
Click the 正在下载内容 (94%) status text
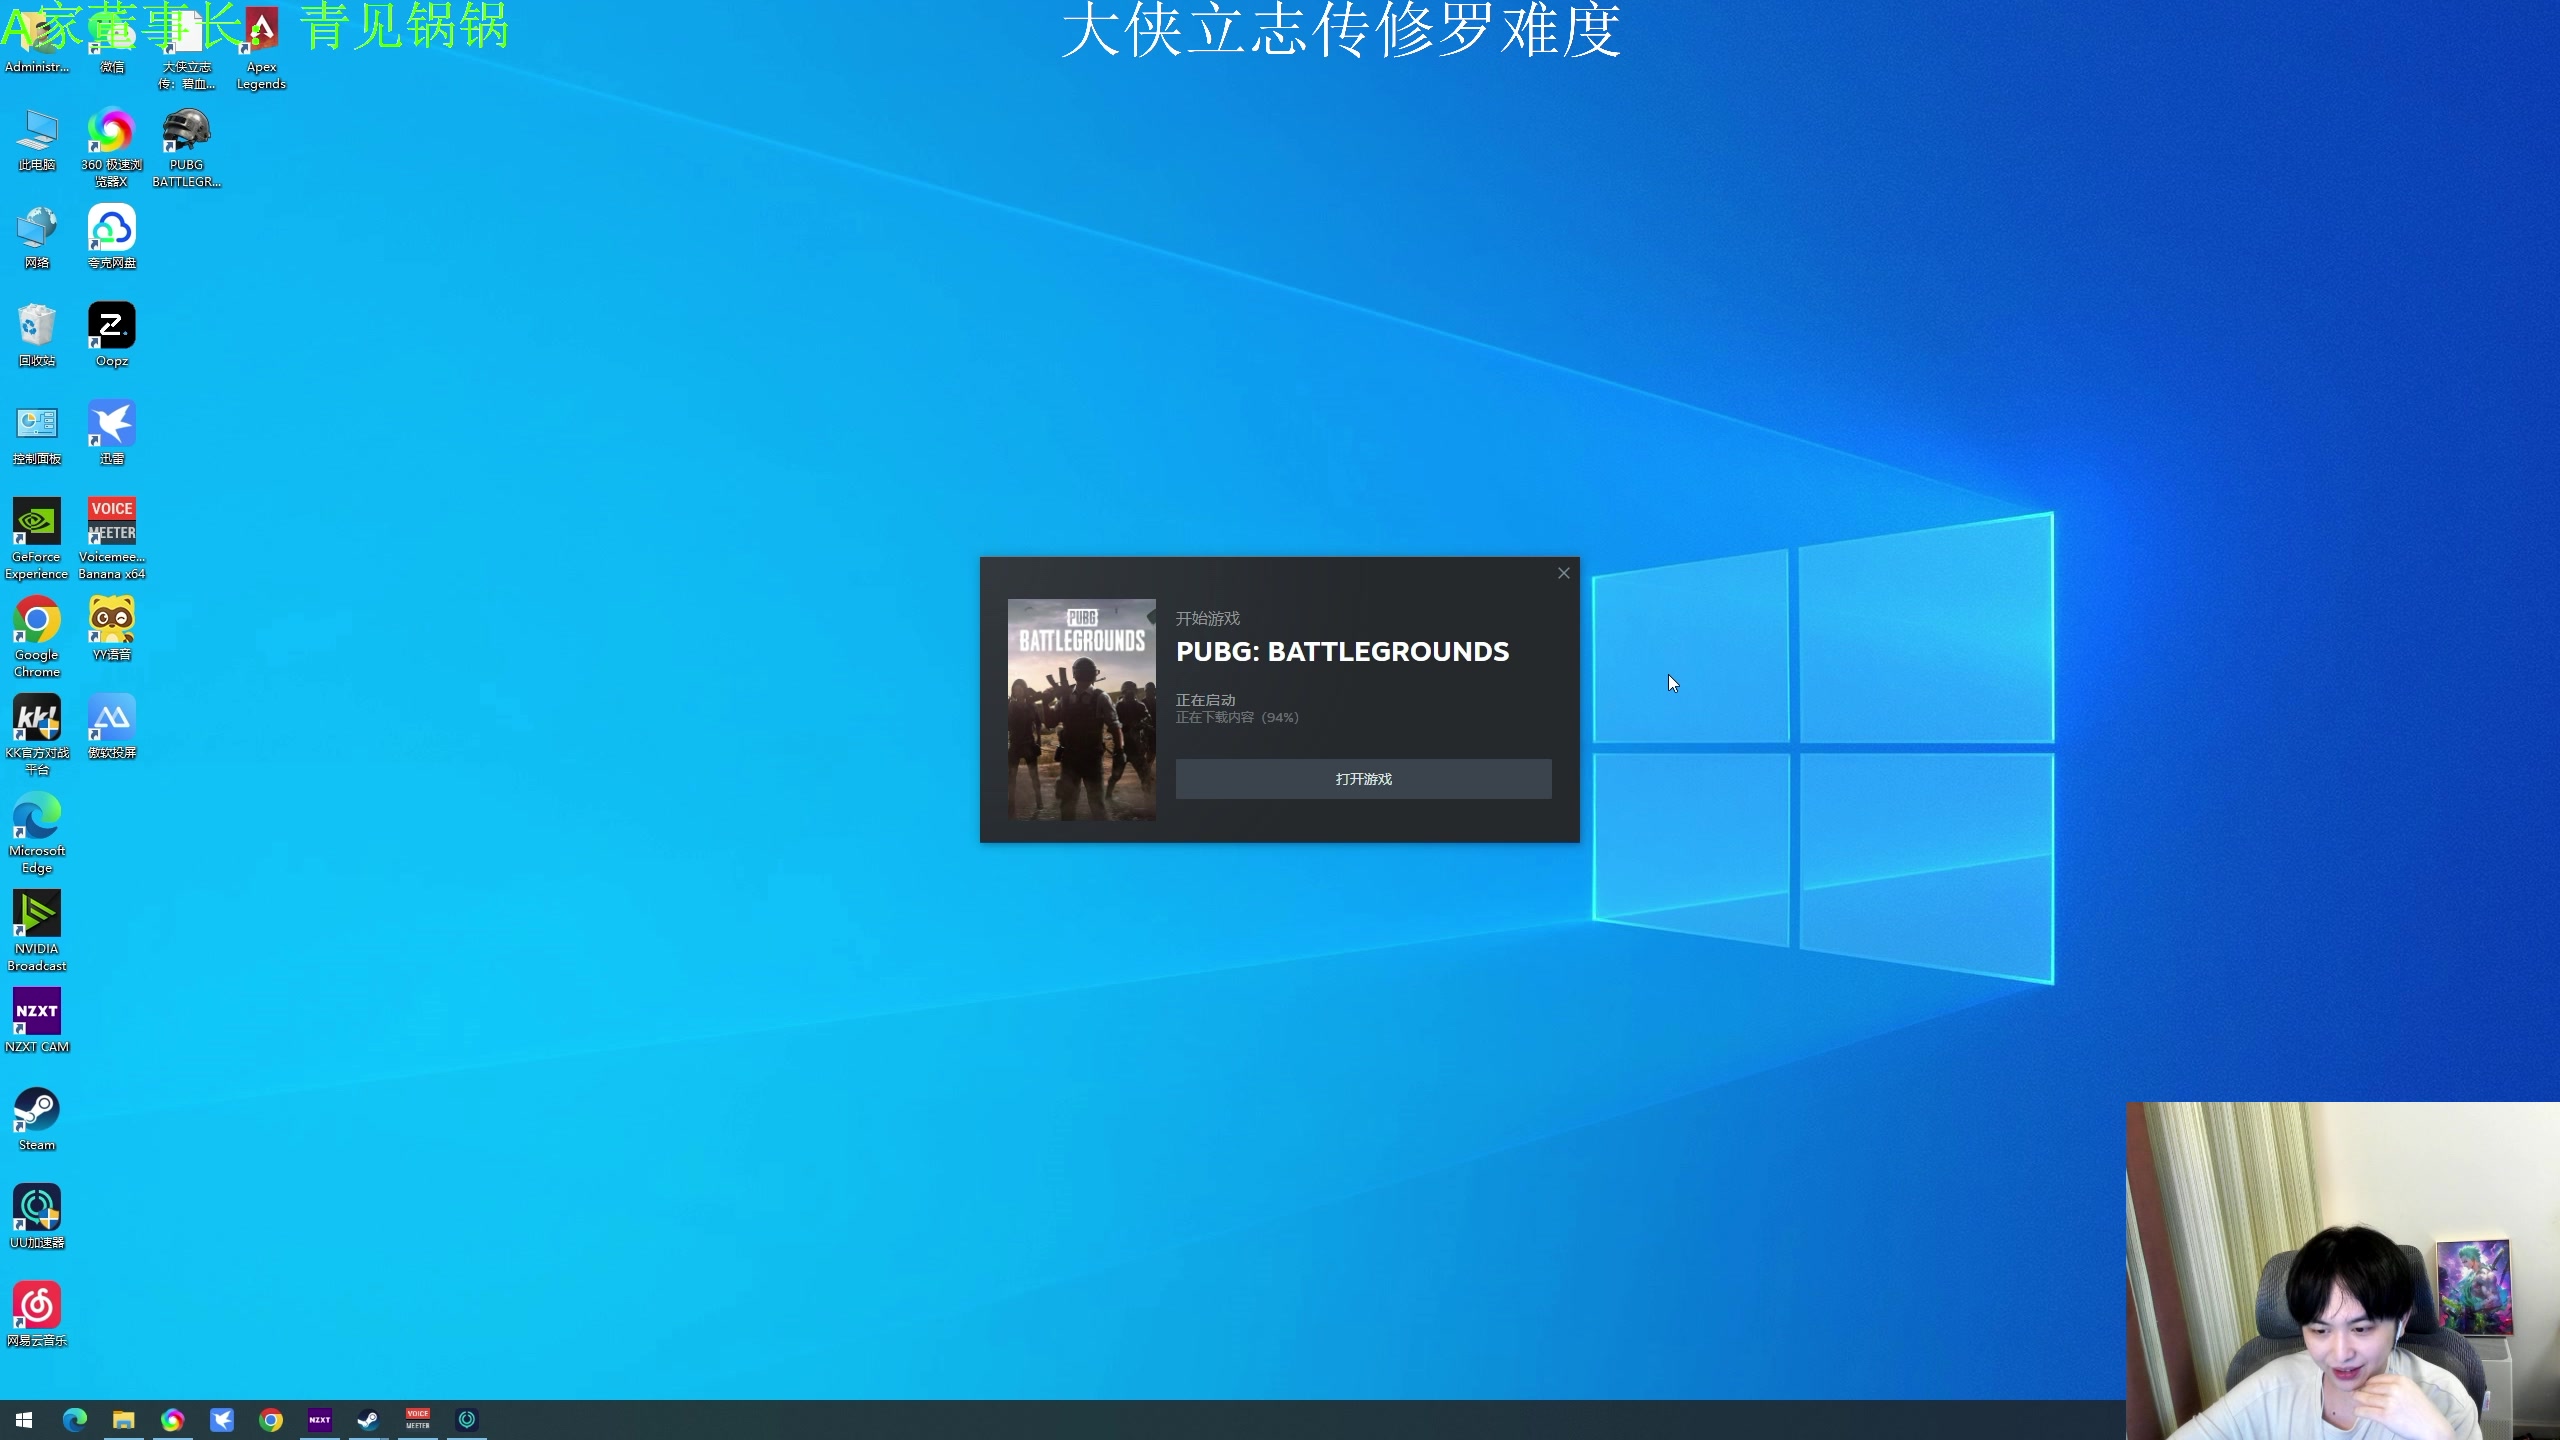tap(1237, 718)
